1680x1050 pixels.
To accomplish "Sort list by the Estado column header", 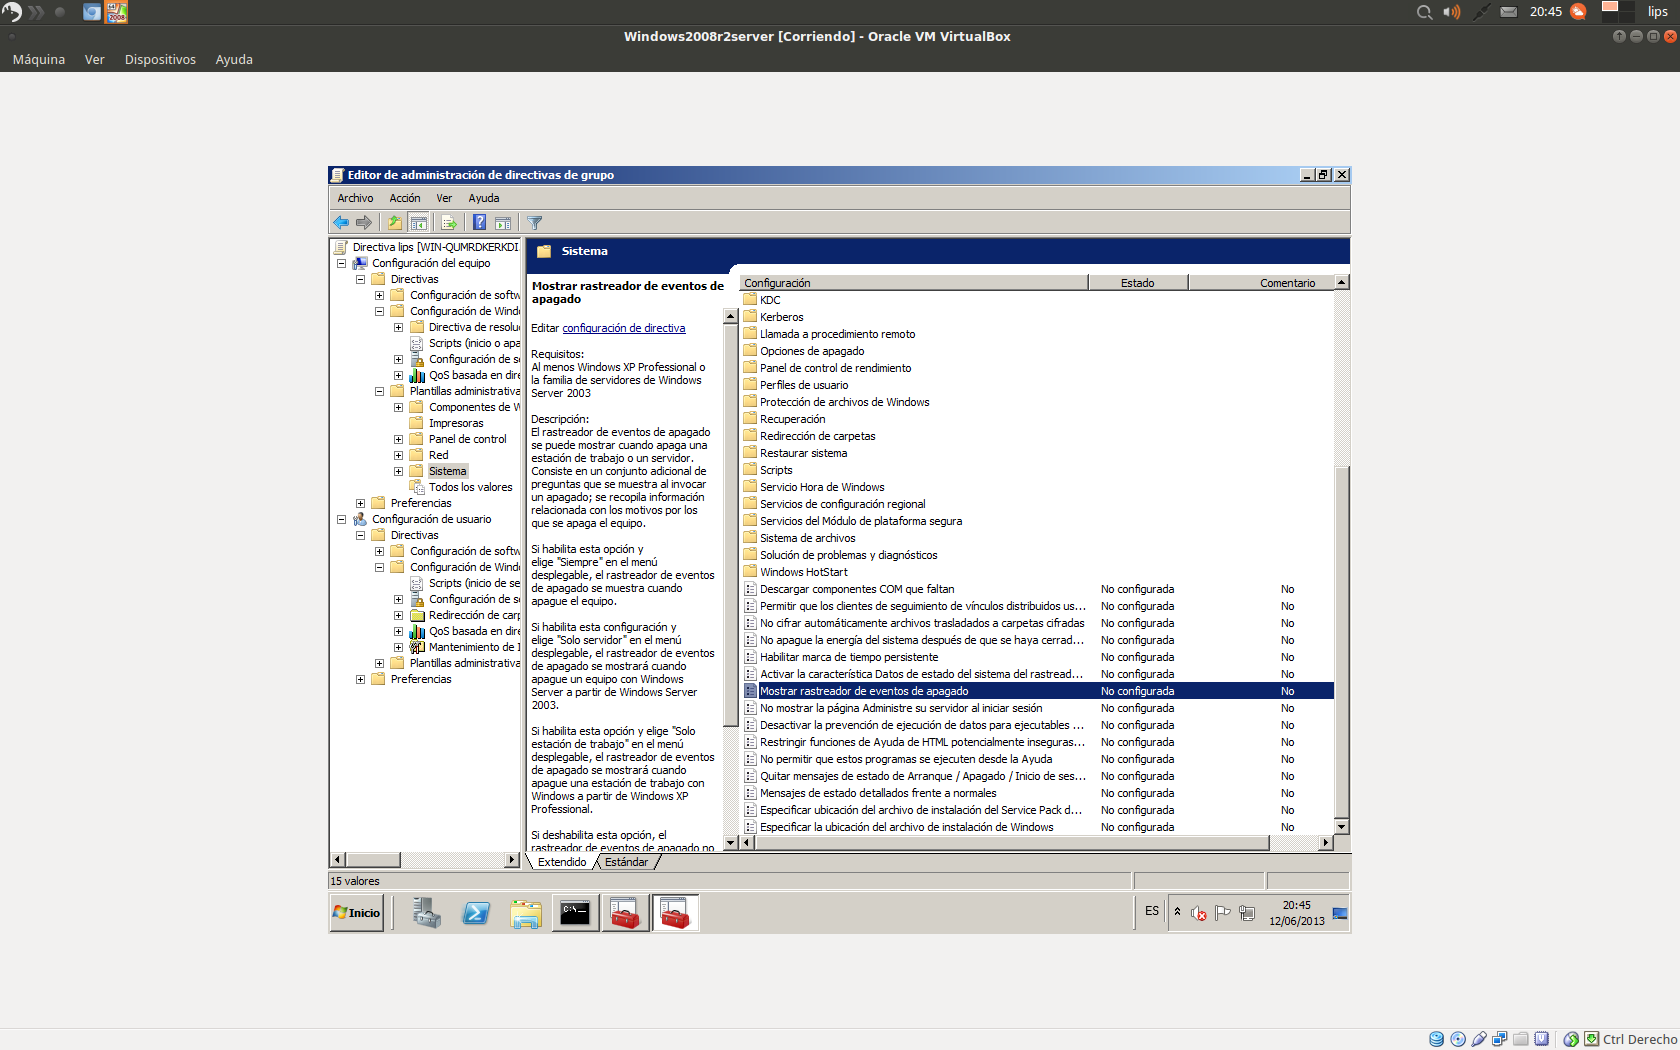I will [1137, 283].
